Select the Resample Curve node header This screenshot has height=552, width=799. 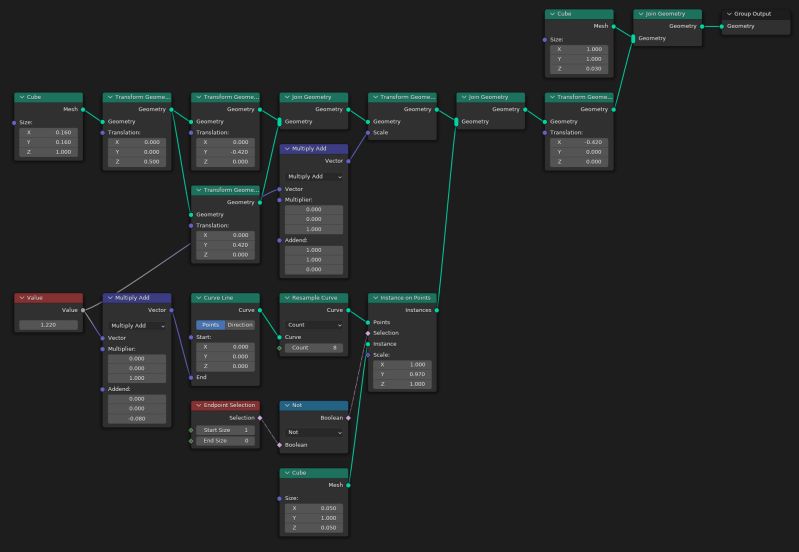(314, 298)
